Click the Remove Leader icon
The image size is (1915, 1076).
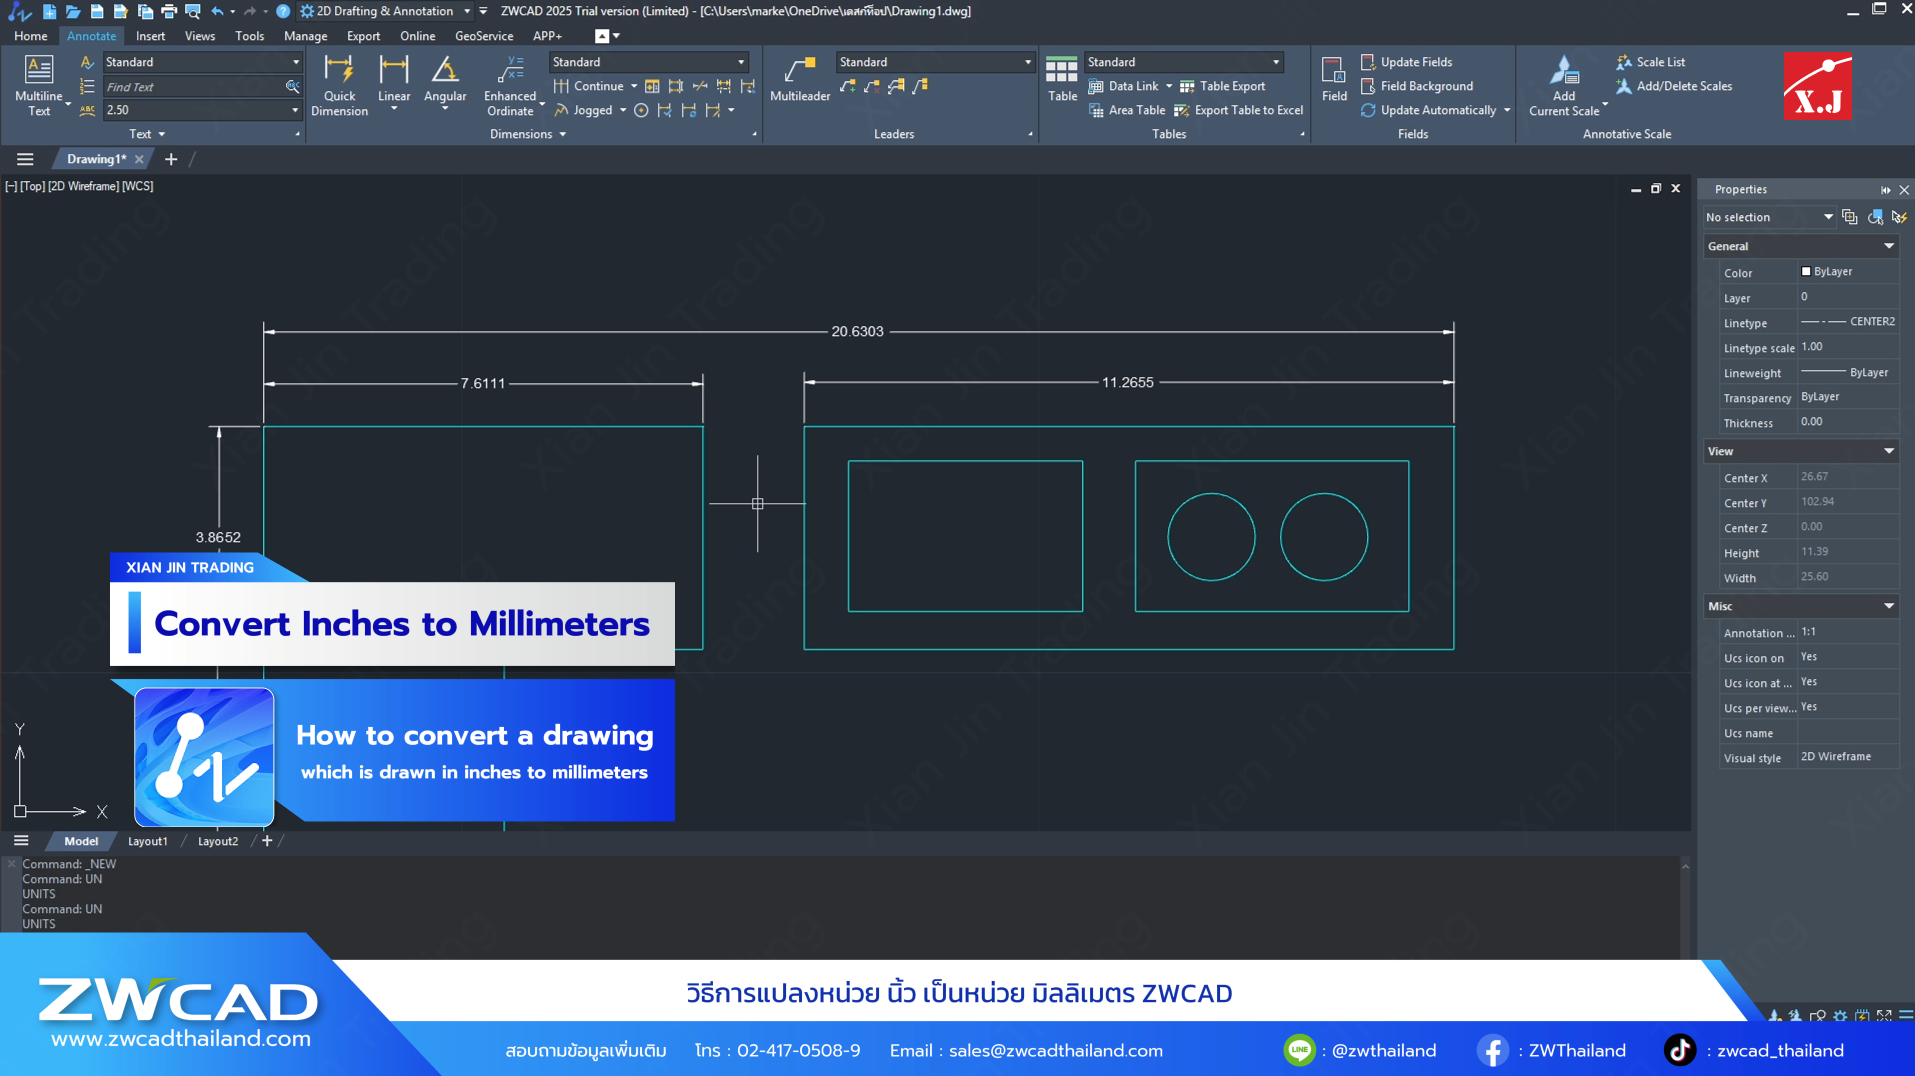[872, 86]
